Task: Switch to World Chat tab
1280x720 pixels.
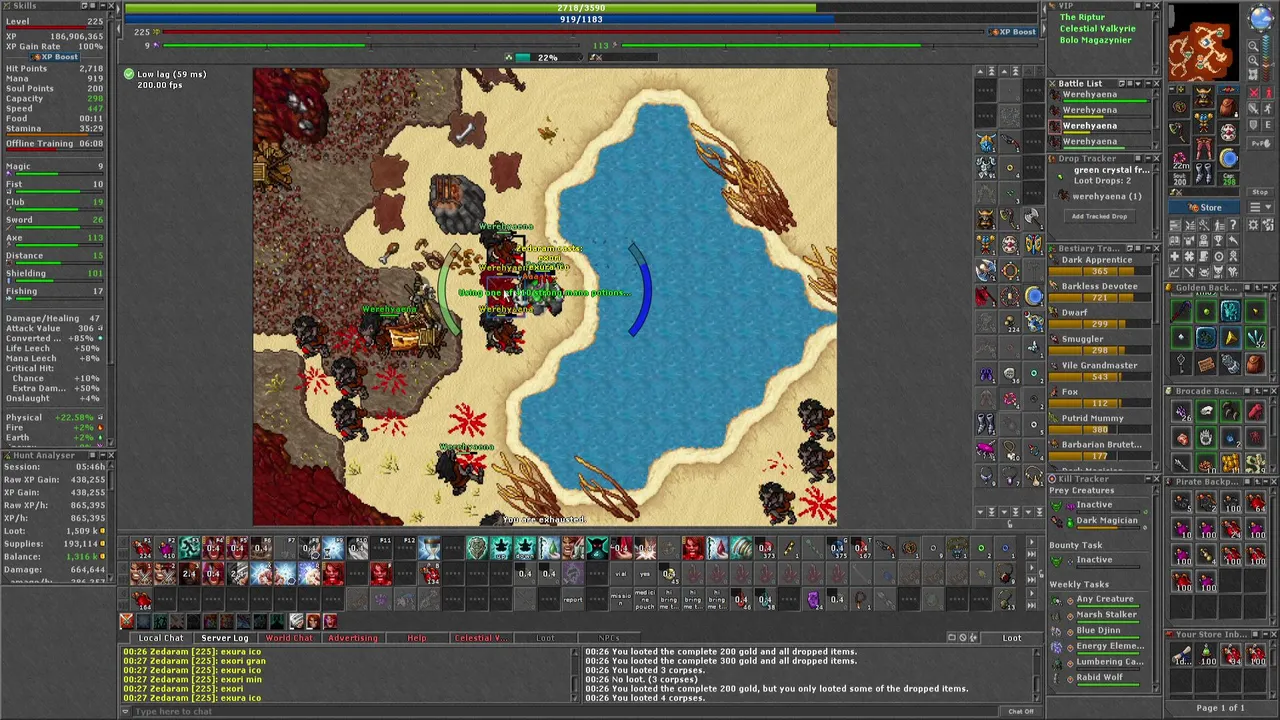Action: coord(289,638)
